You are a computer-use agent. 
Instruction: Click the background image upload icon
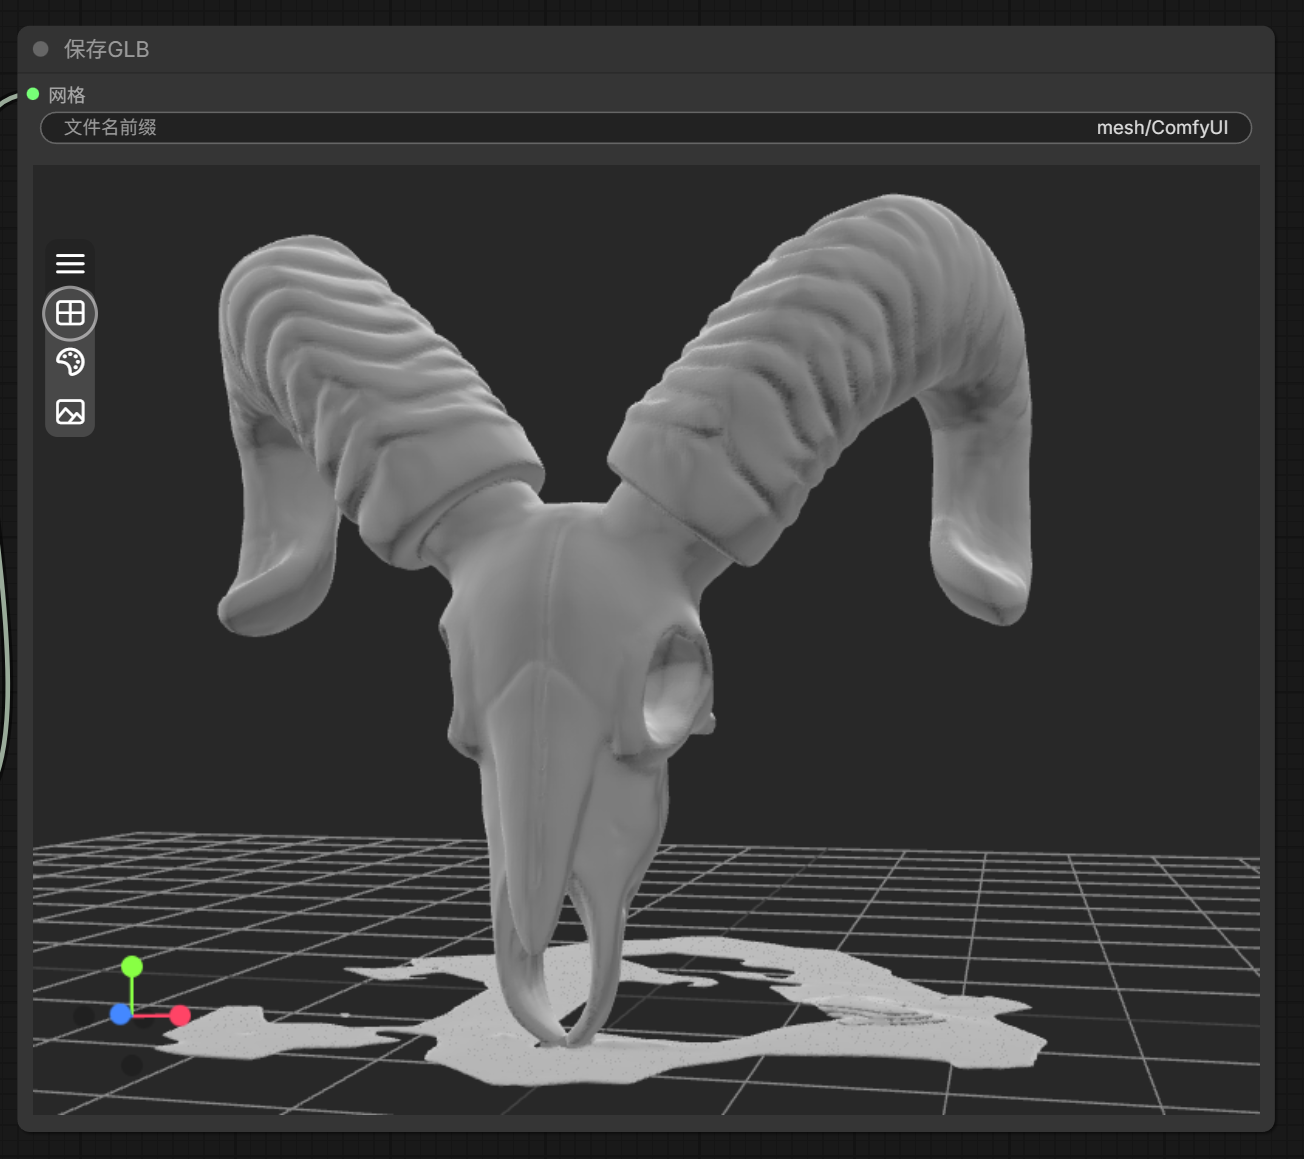70,412
